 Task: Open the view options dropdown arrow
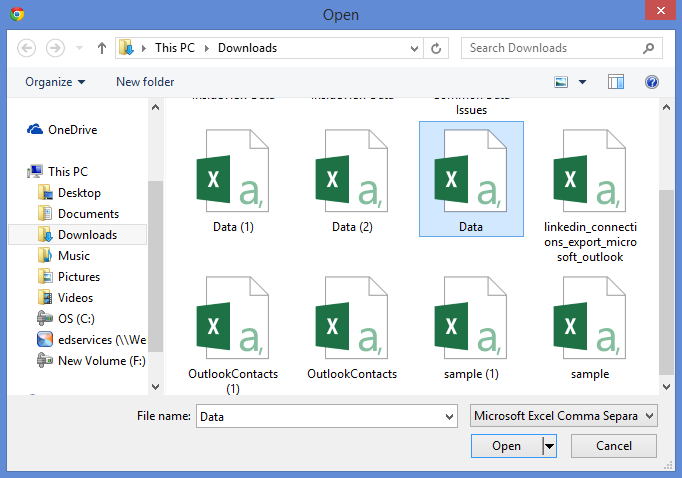click(582, 82)
